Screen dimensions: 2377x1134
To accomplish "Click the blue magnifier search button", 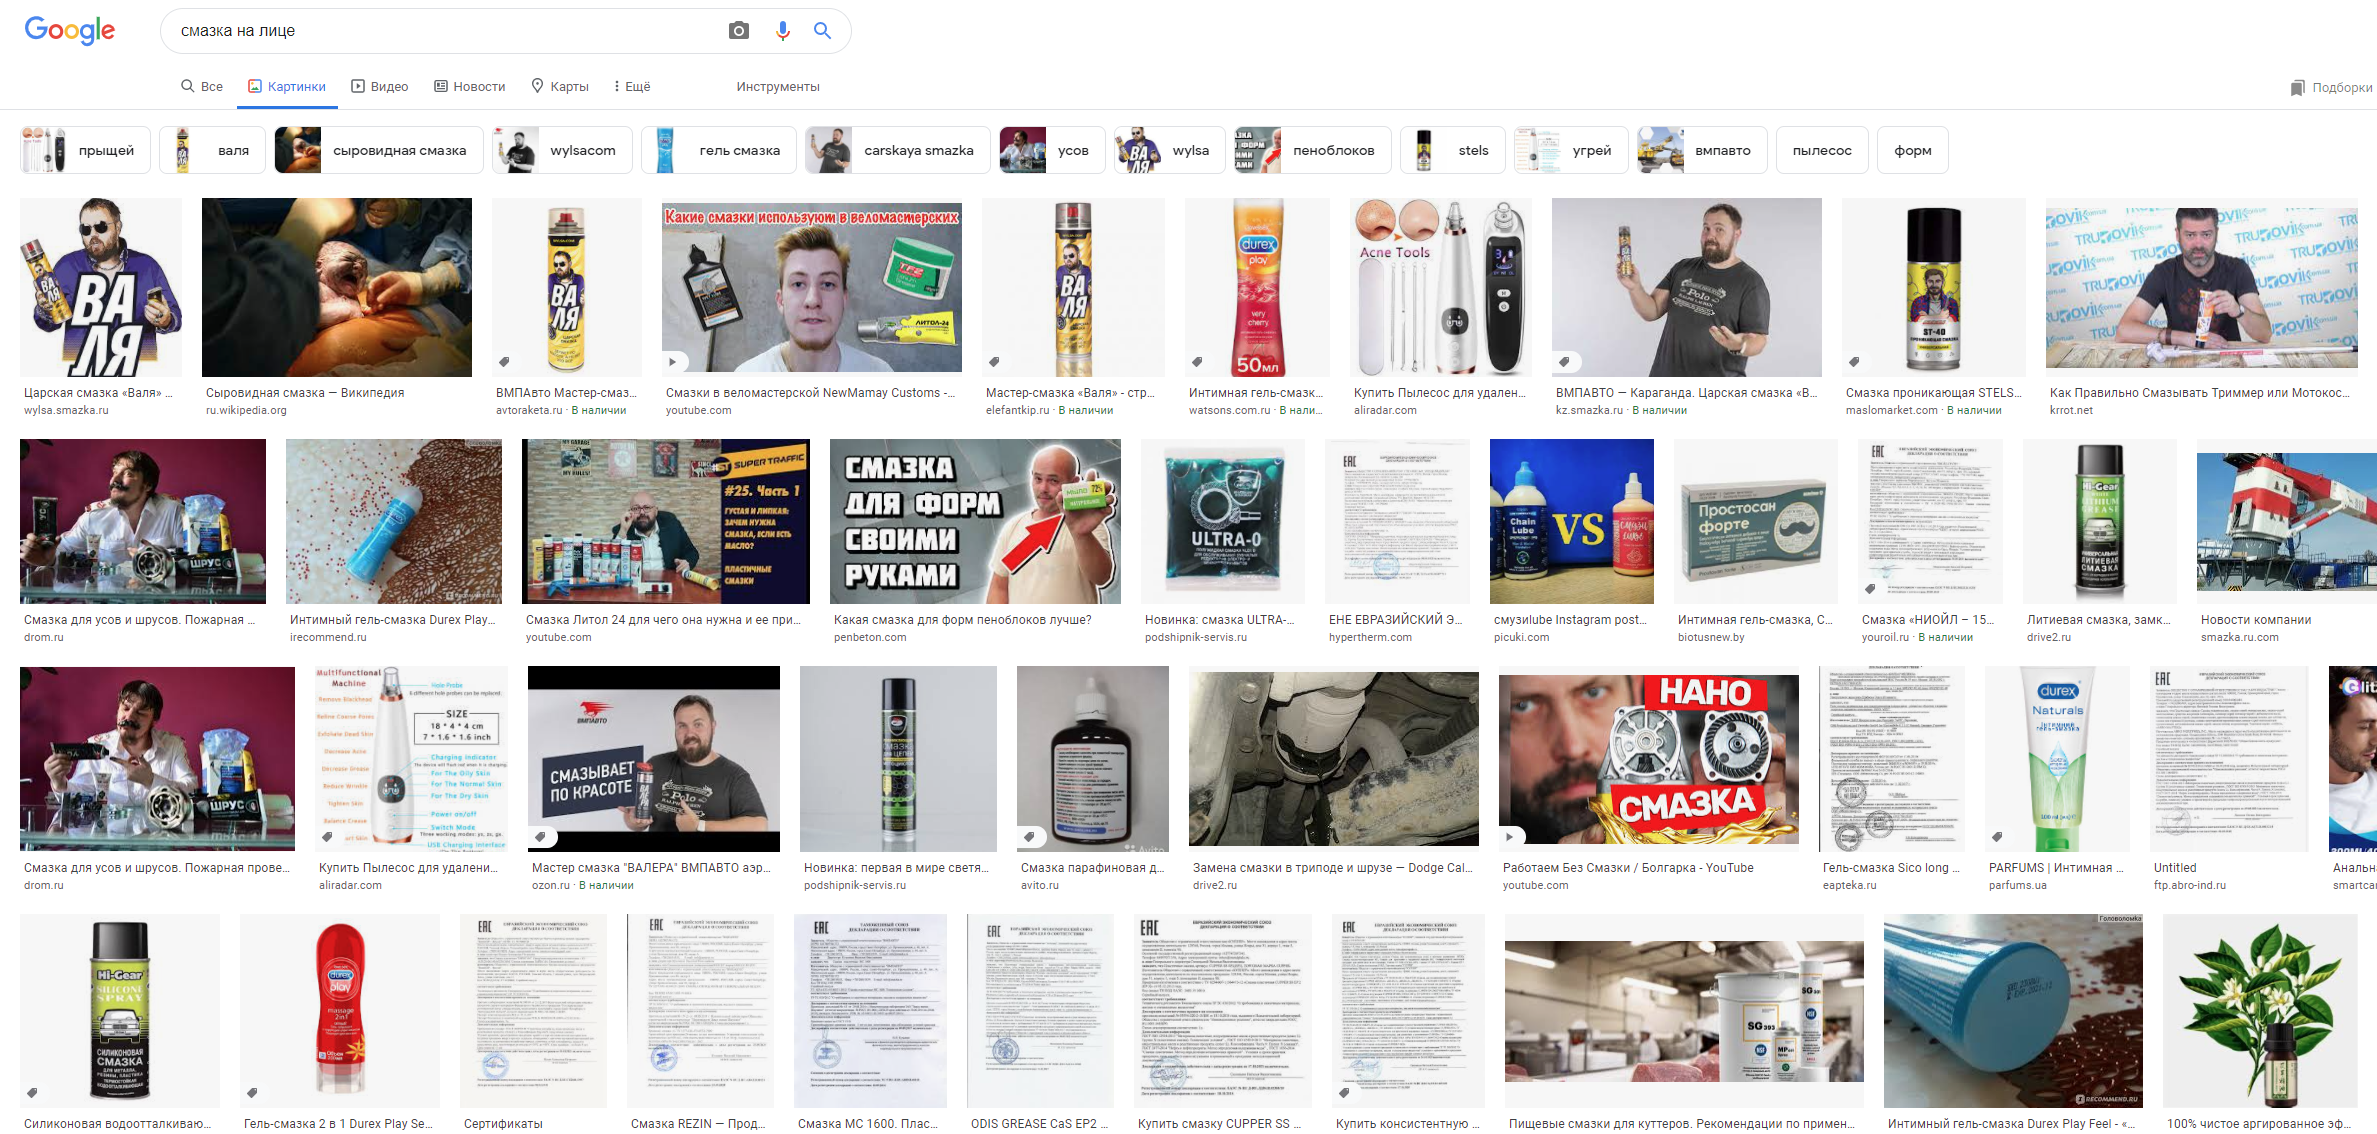I will click(822, 31).
